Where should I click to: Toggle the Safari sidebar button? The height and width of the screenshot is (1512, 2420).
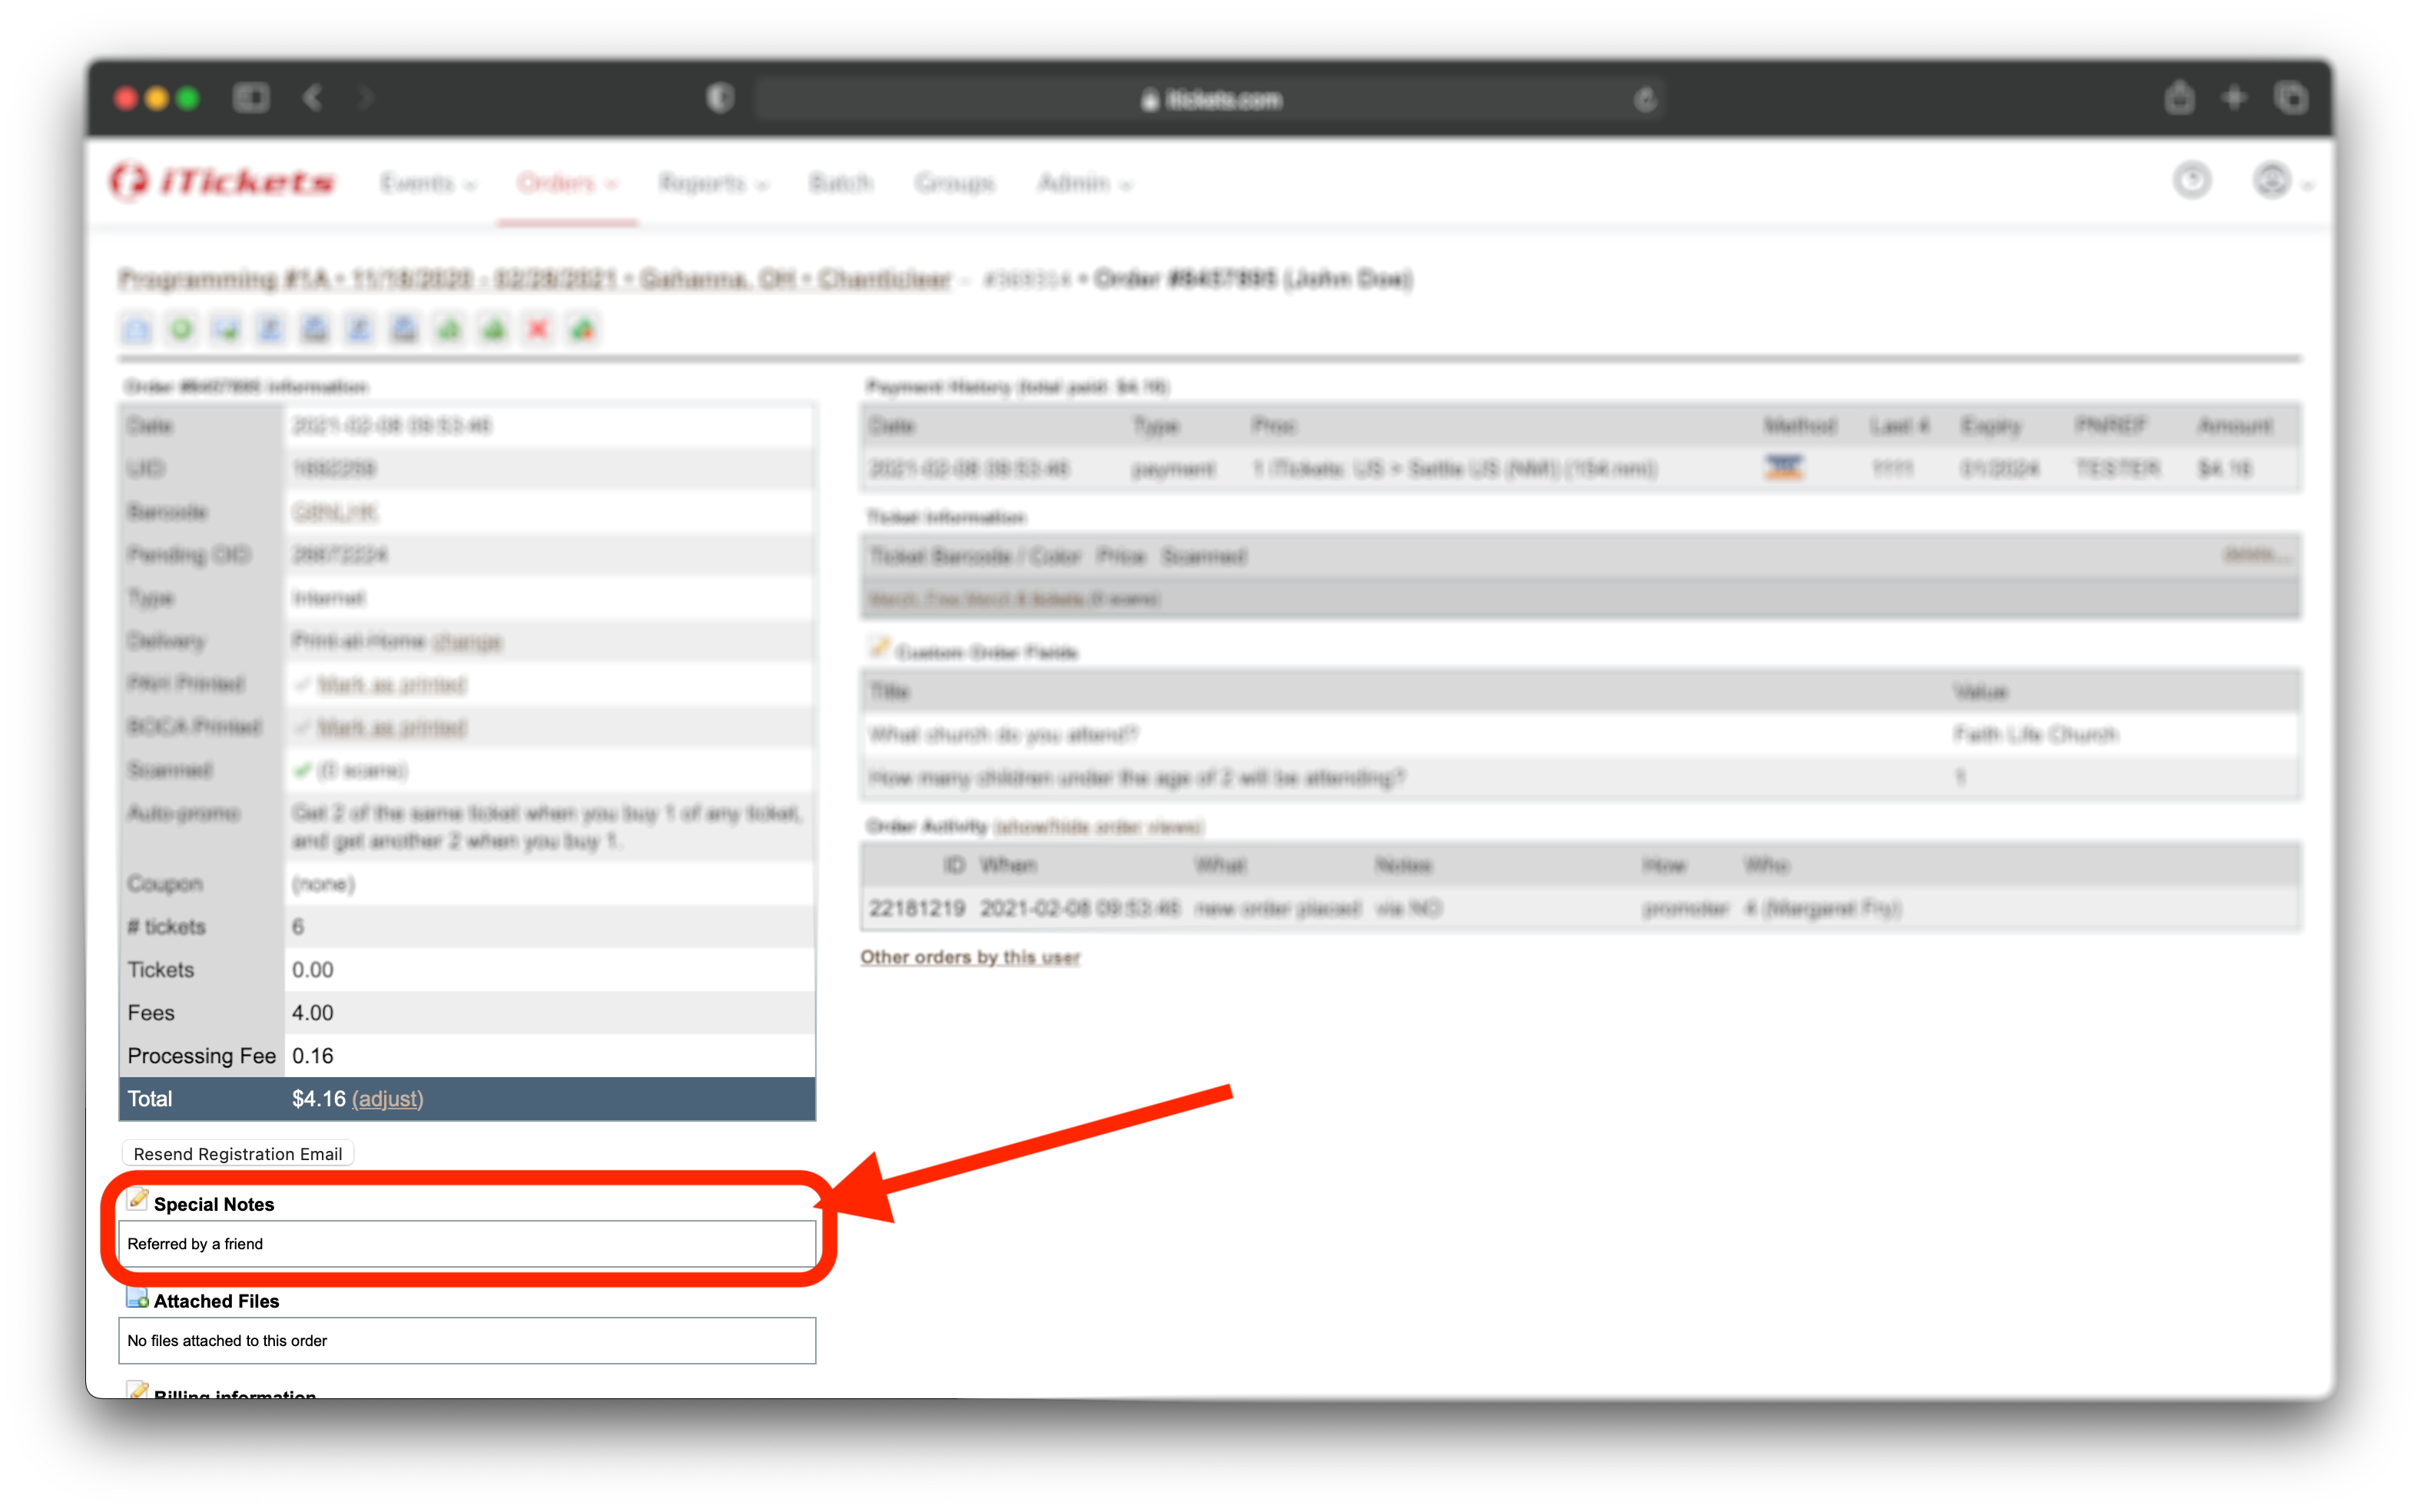(251, 98)
